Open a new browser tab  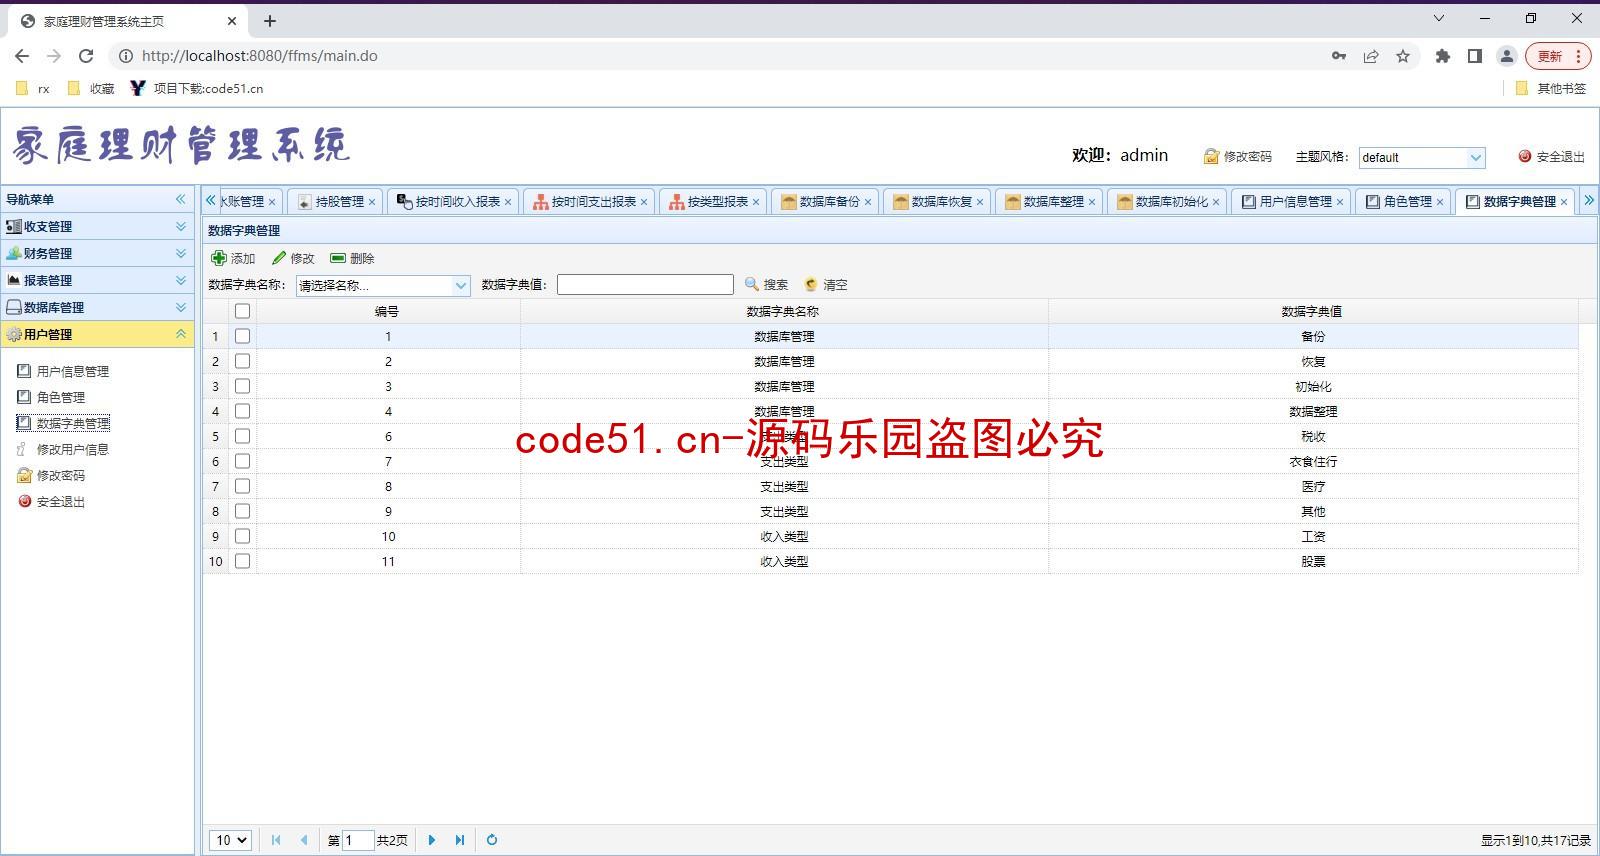coord(269,20)
